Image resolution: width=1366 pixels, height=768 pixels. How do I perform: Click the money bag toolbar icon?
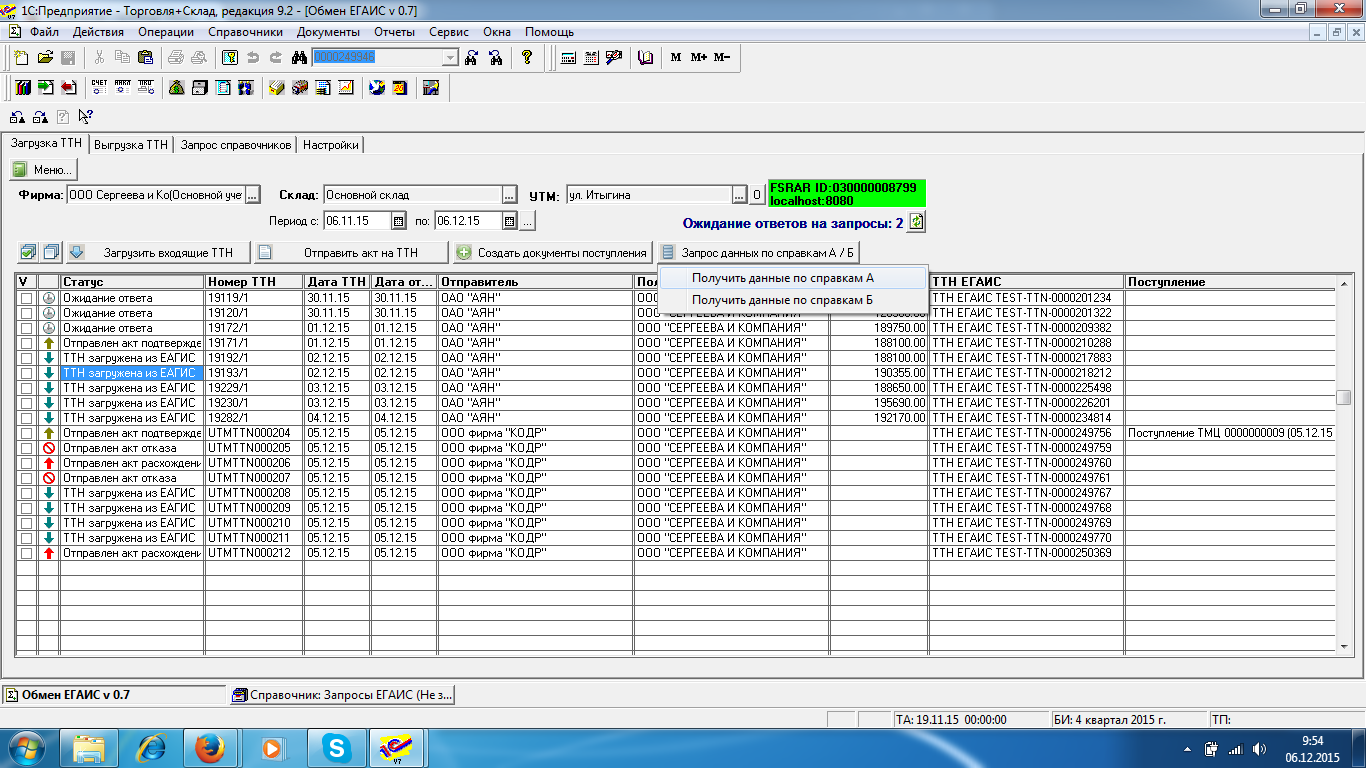(x=176, y=88)
